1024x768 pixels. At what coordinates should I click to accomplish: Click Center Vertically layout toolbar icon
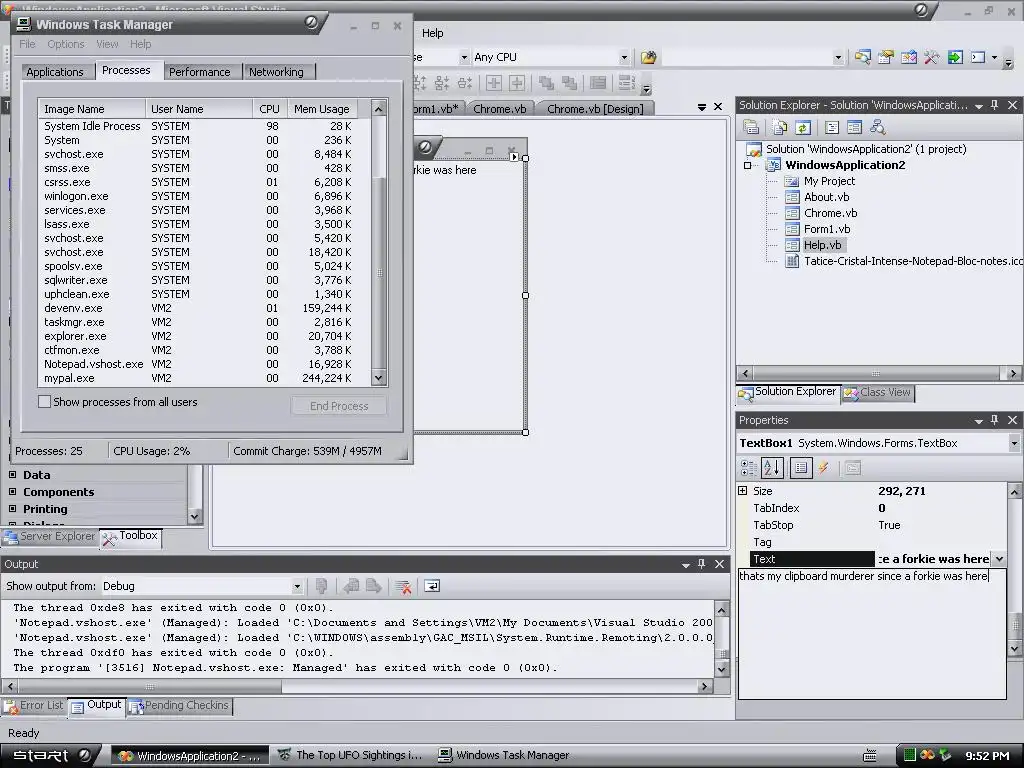(517, 83)
